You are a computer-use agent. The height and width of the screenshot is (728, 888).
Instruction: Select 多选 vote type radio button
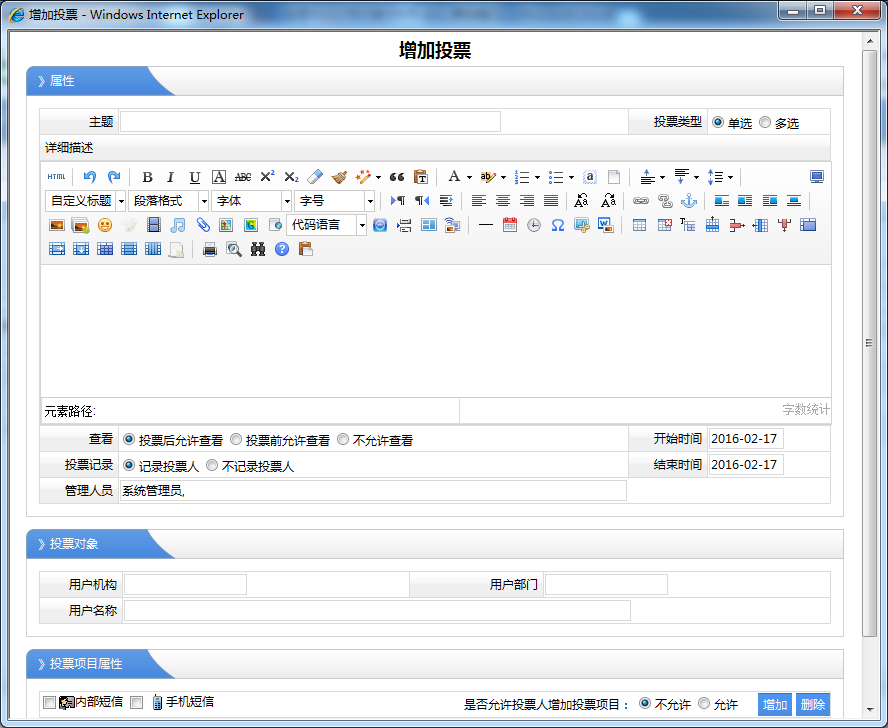coord(765,123)
